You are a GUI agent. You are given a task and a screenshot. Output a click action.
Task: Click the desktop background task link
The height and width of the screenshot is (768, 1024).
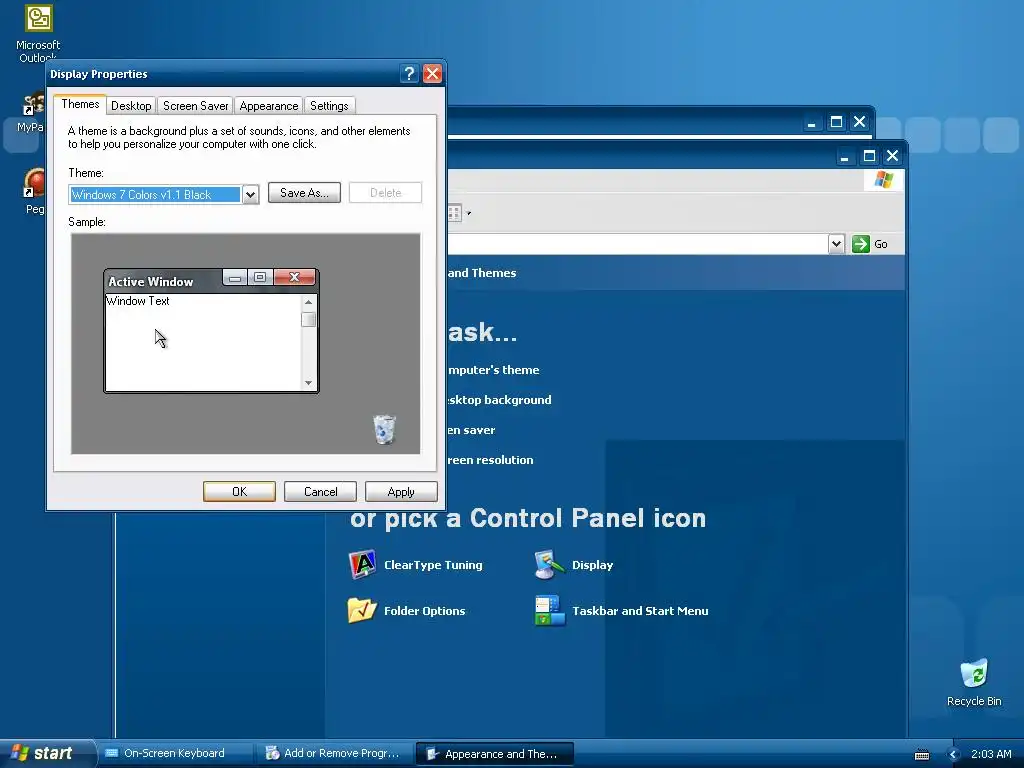(x=500, y=400)
